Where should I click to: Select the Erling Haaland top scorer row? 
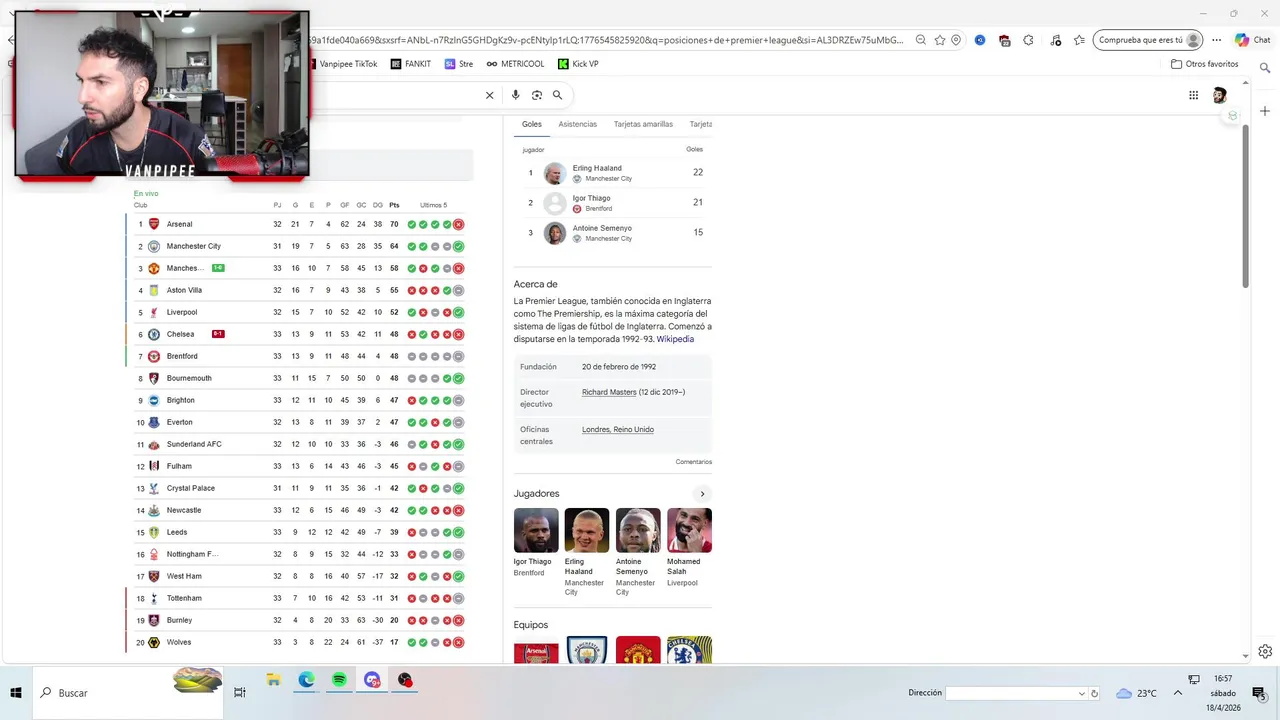coord(613,173)
